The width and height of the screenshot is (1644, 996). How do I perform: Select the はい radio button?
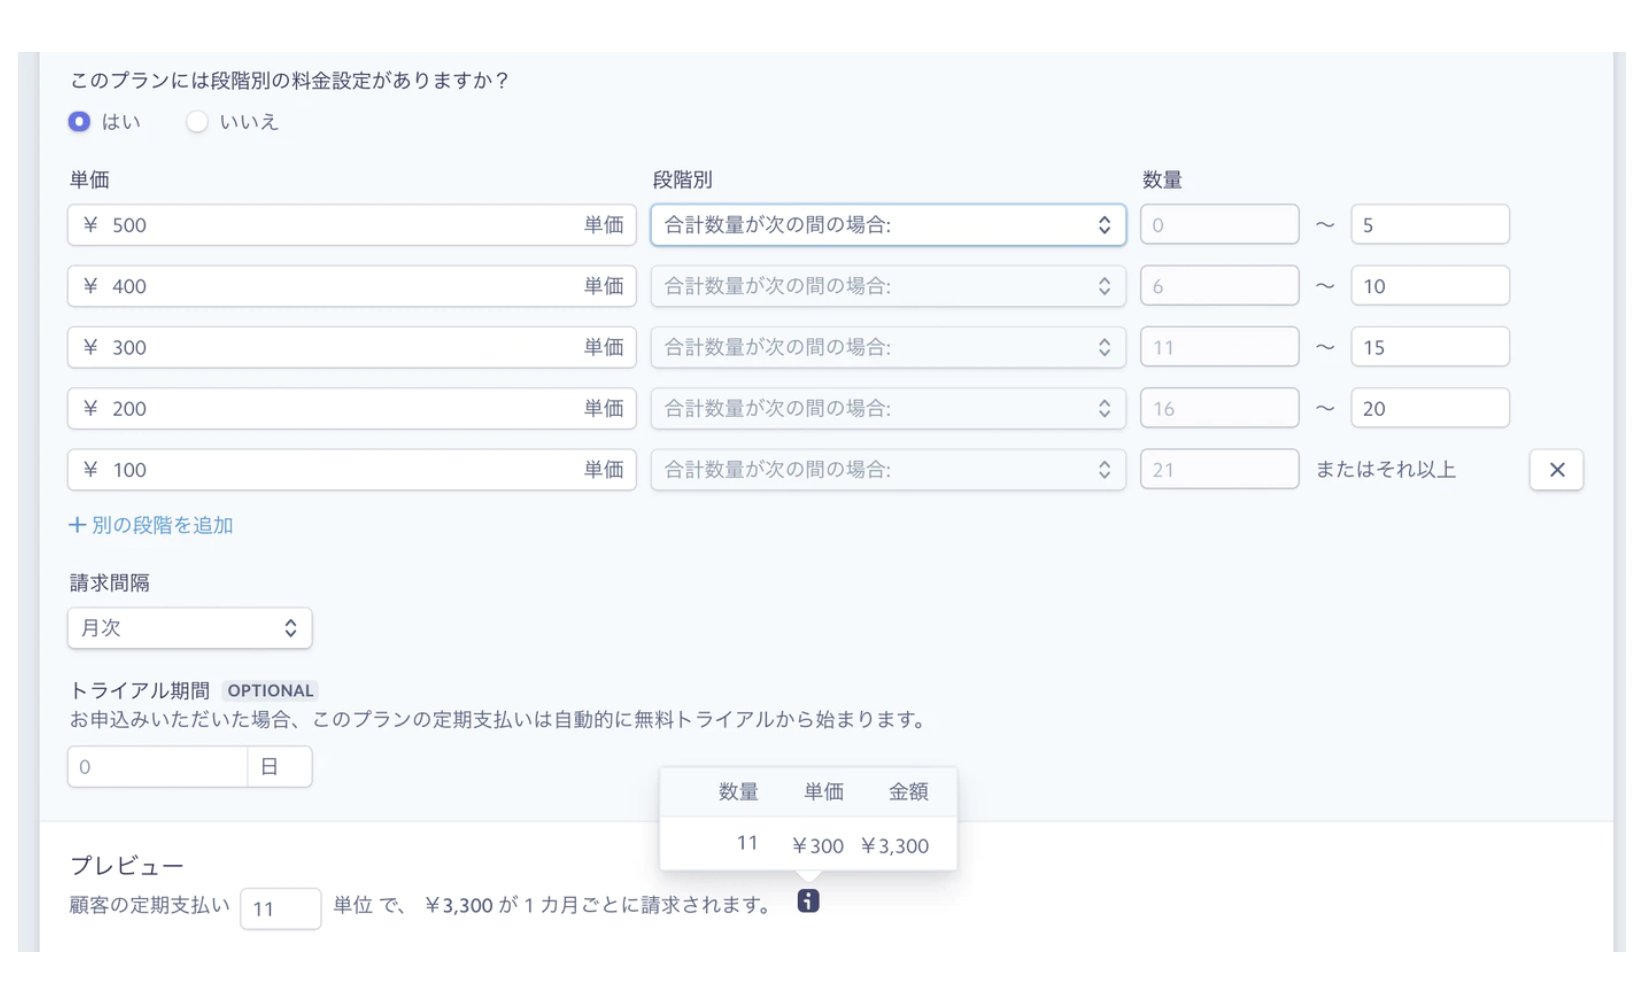[79, 122]
